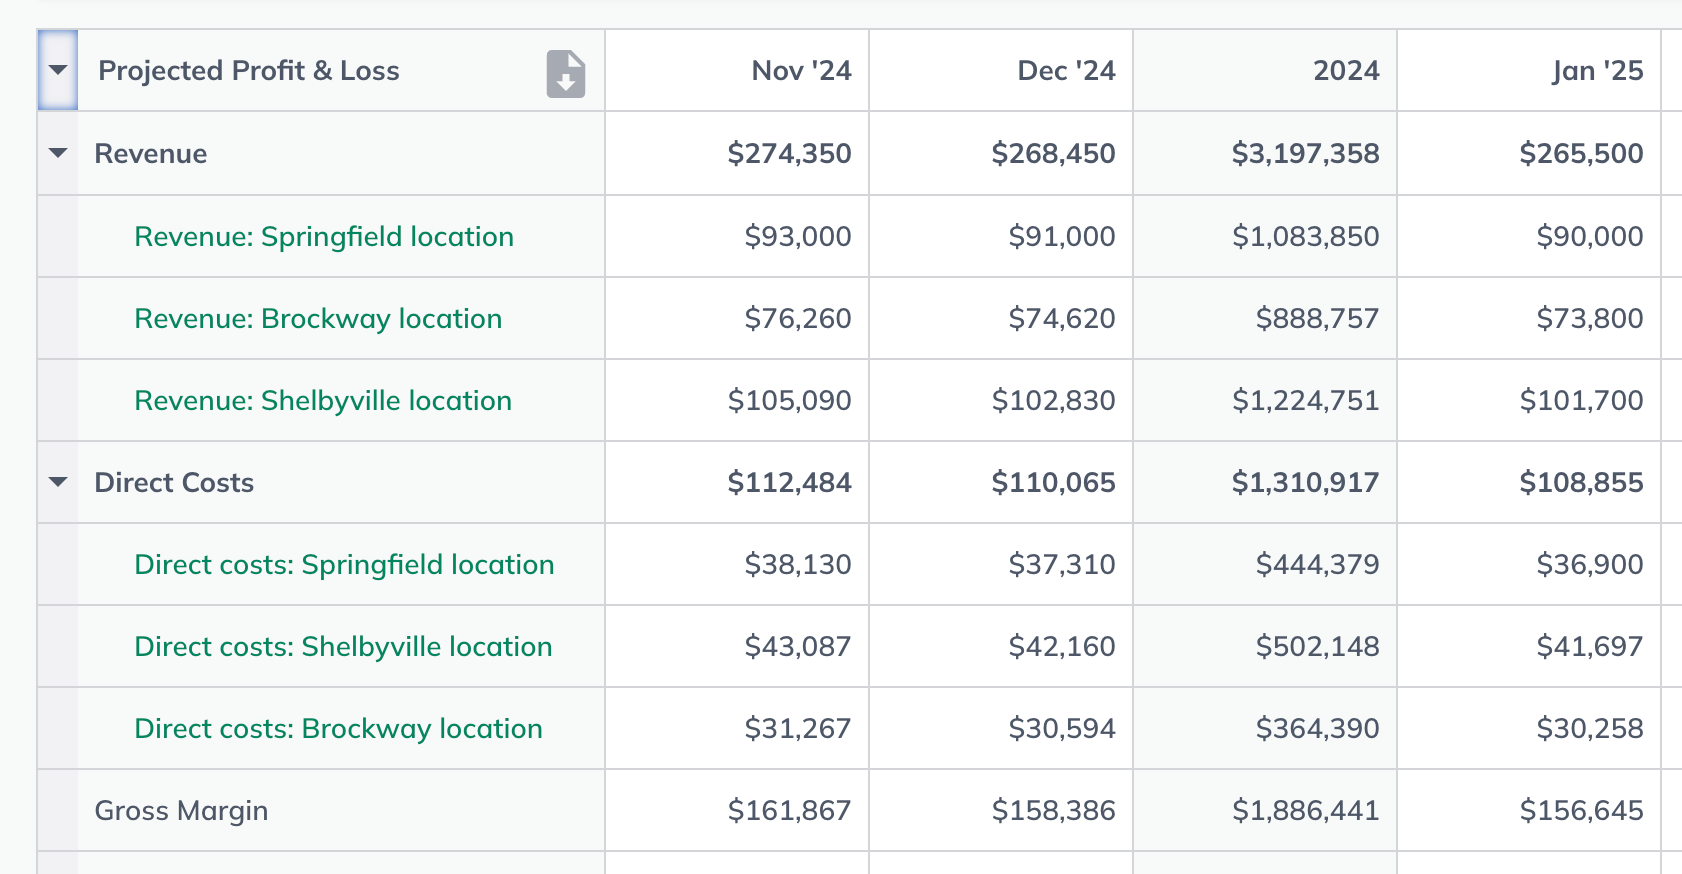Collapse the Direct Costs section

[x=58, y=482]
